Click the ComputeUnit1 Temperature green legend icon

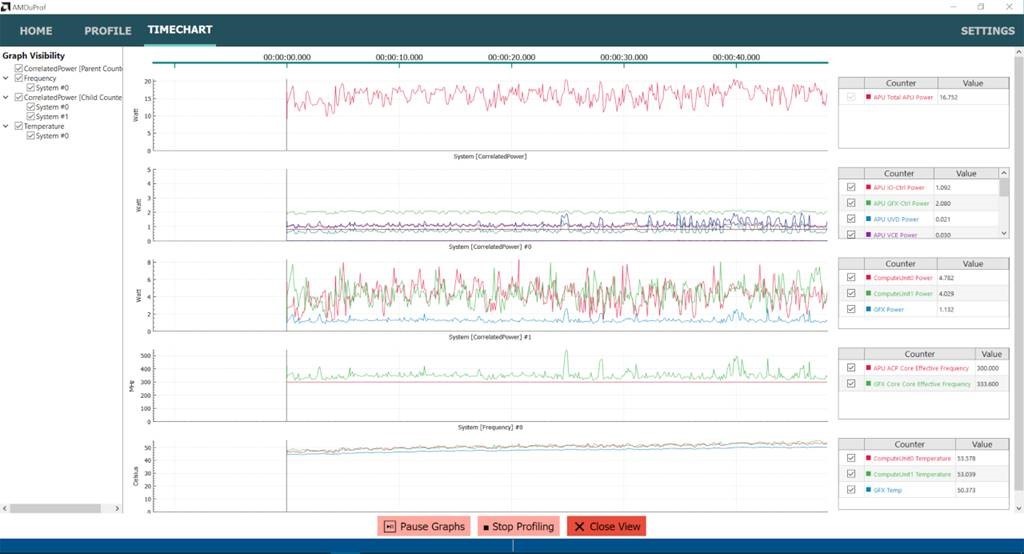(869, 474)
